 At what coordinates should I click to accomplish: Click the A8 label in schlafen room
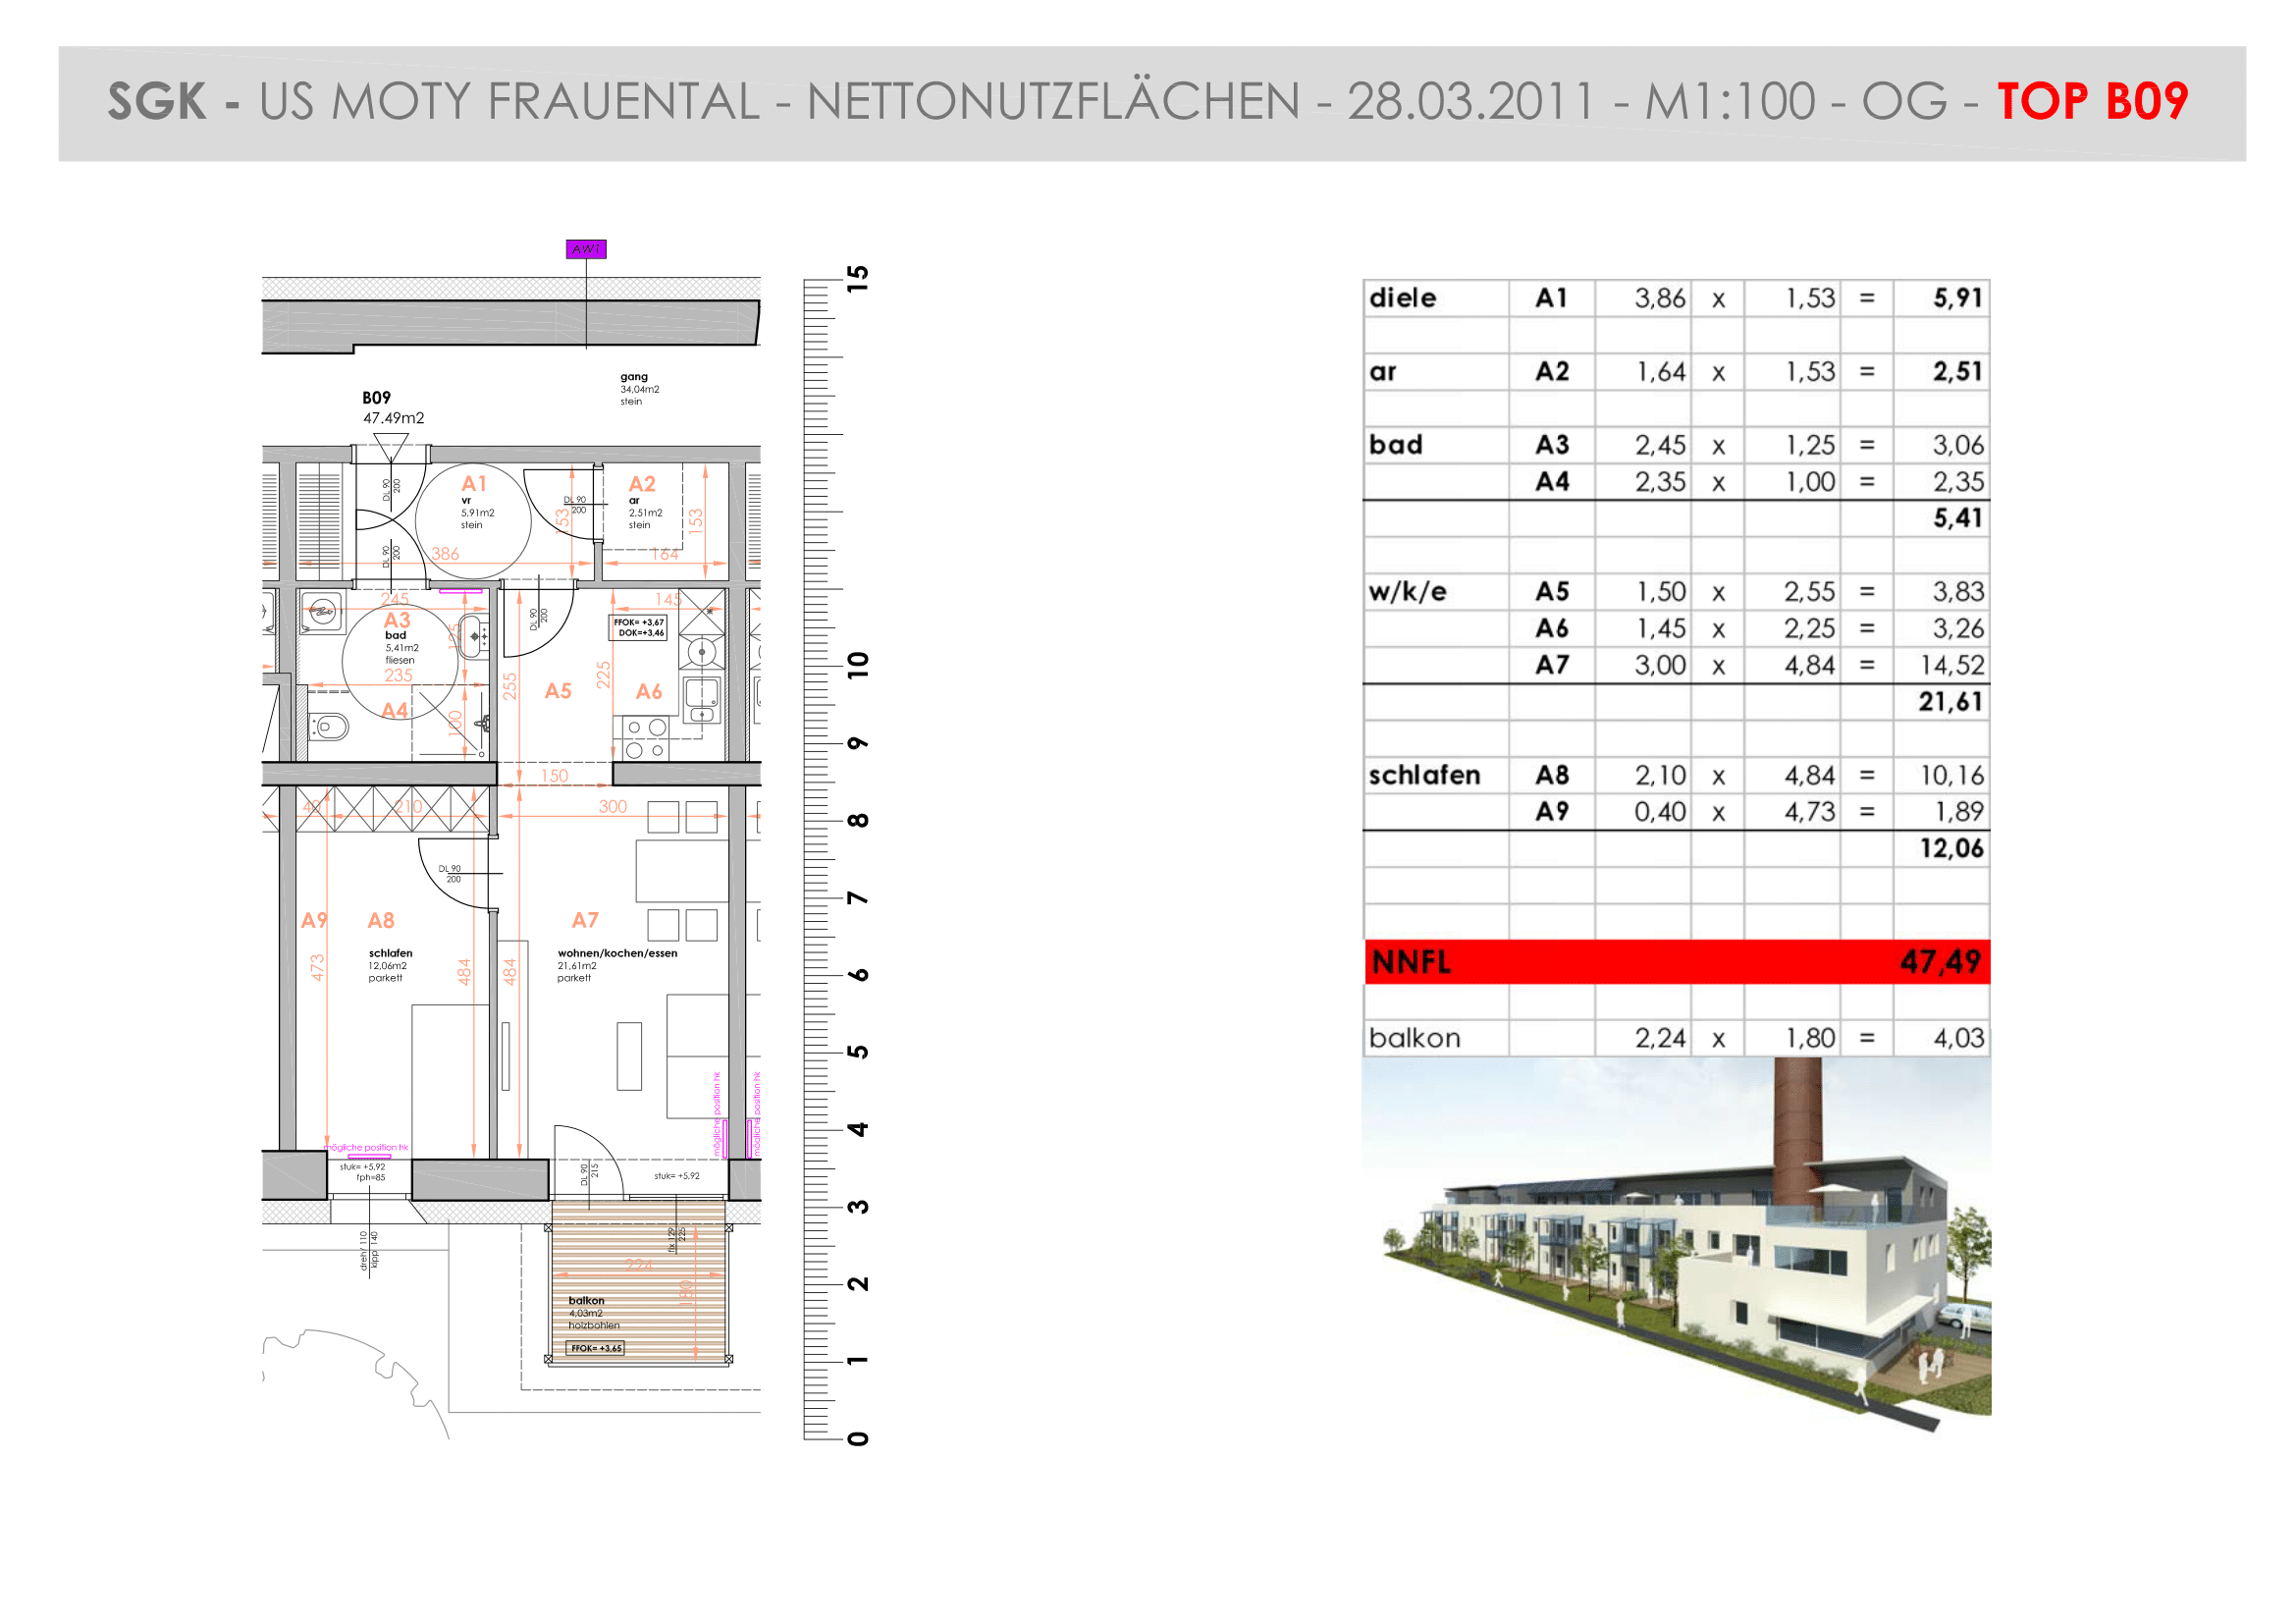pyautogui.click(x=381, y=920)
